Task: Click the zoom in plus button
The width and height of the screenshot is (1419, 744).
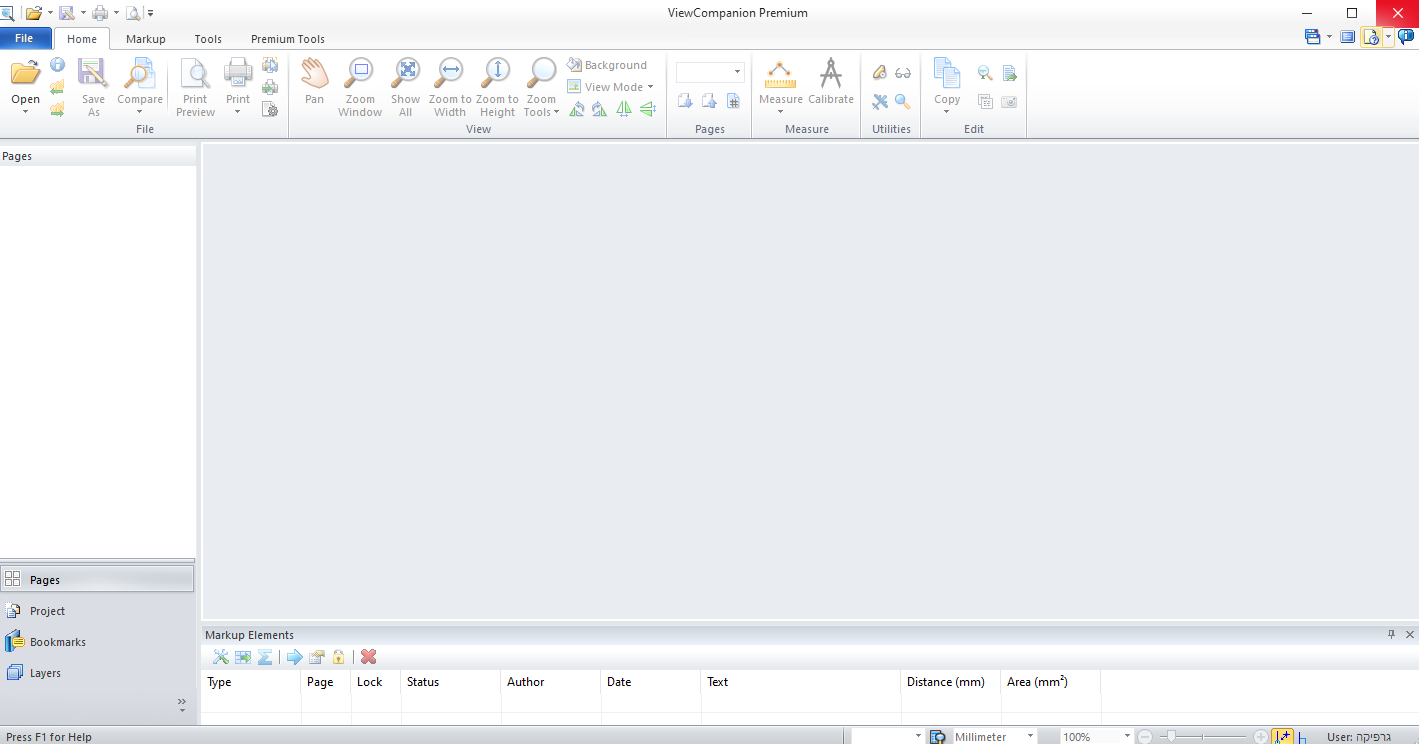Action: pos(1260,737)
